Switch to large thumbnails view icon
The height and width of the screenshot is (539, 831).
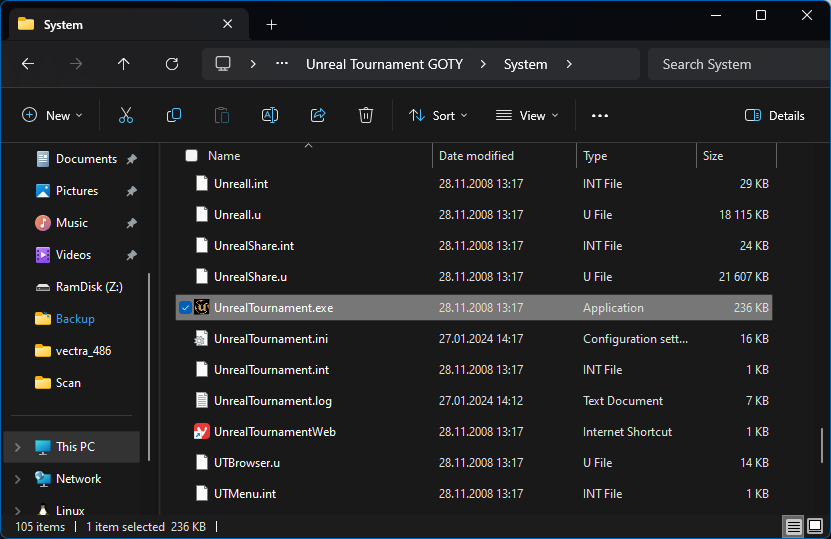814,527
